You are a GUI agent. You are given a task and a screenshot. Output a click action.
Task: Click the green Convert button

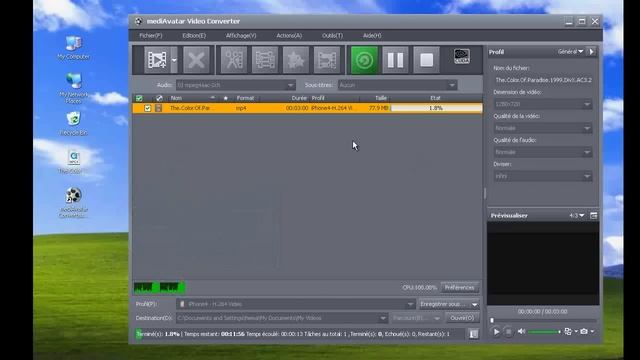[x=364, y=60]
